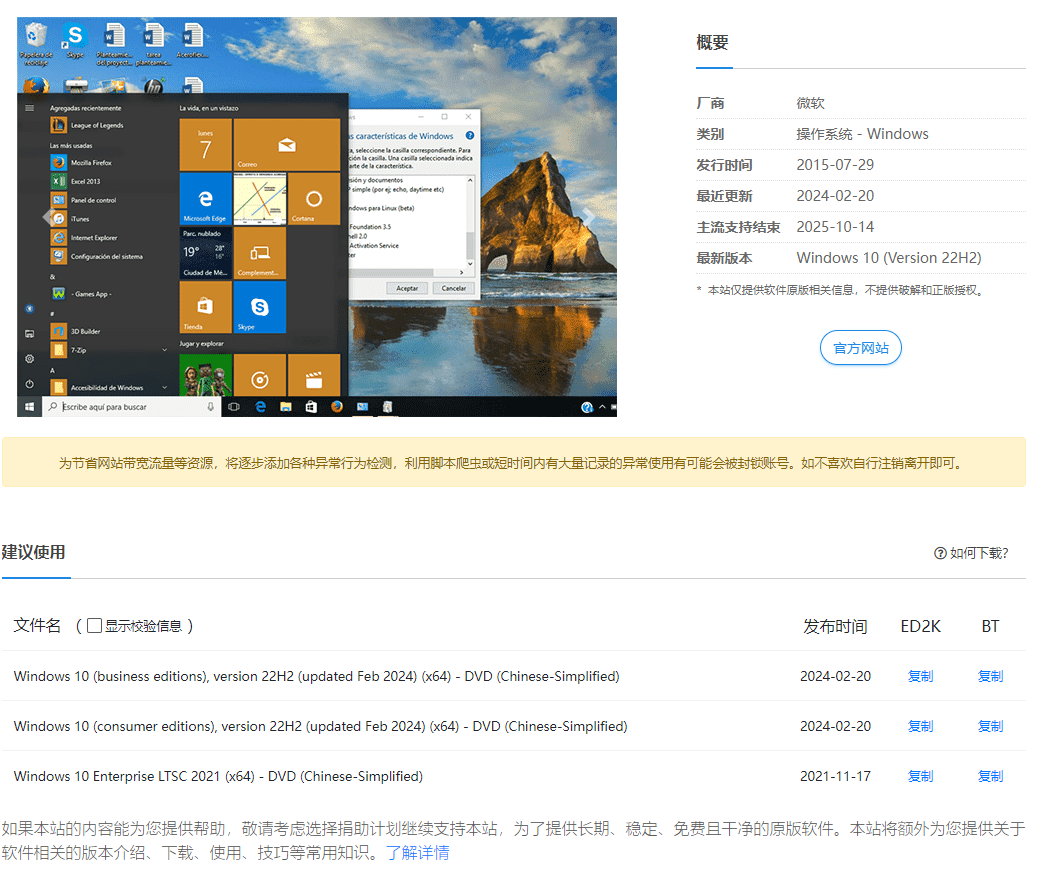Copy BT link for consumer editions row

pyautogui.click(x=991, y=726)
